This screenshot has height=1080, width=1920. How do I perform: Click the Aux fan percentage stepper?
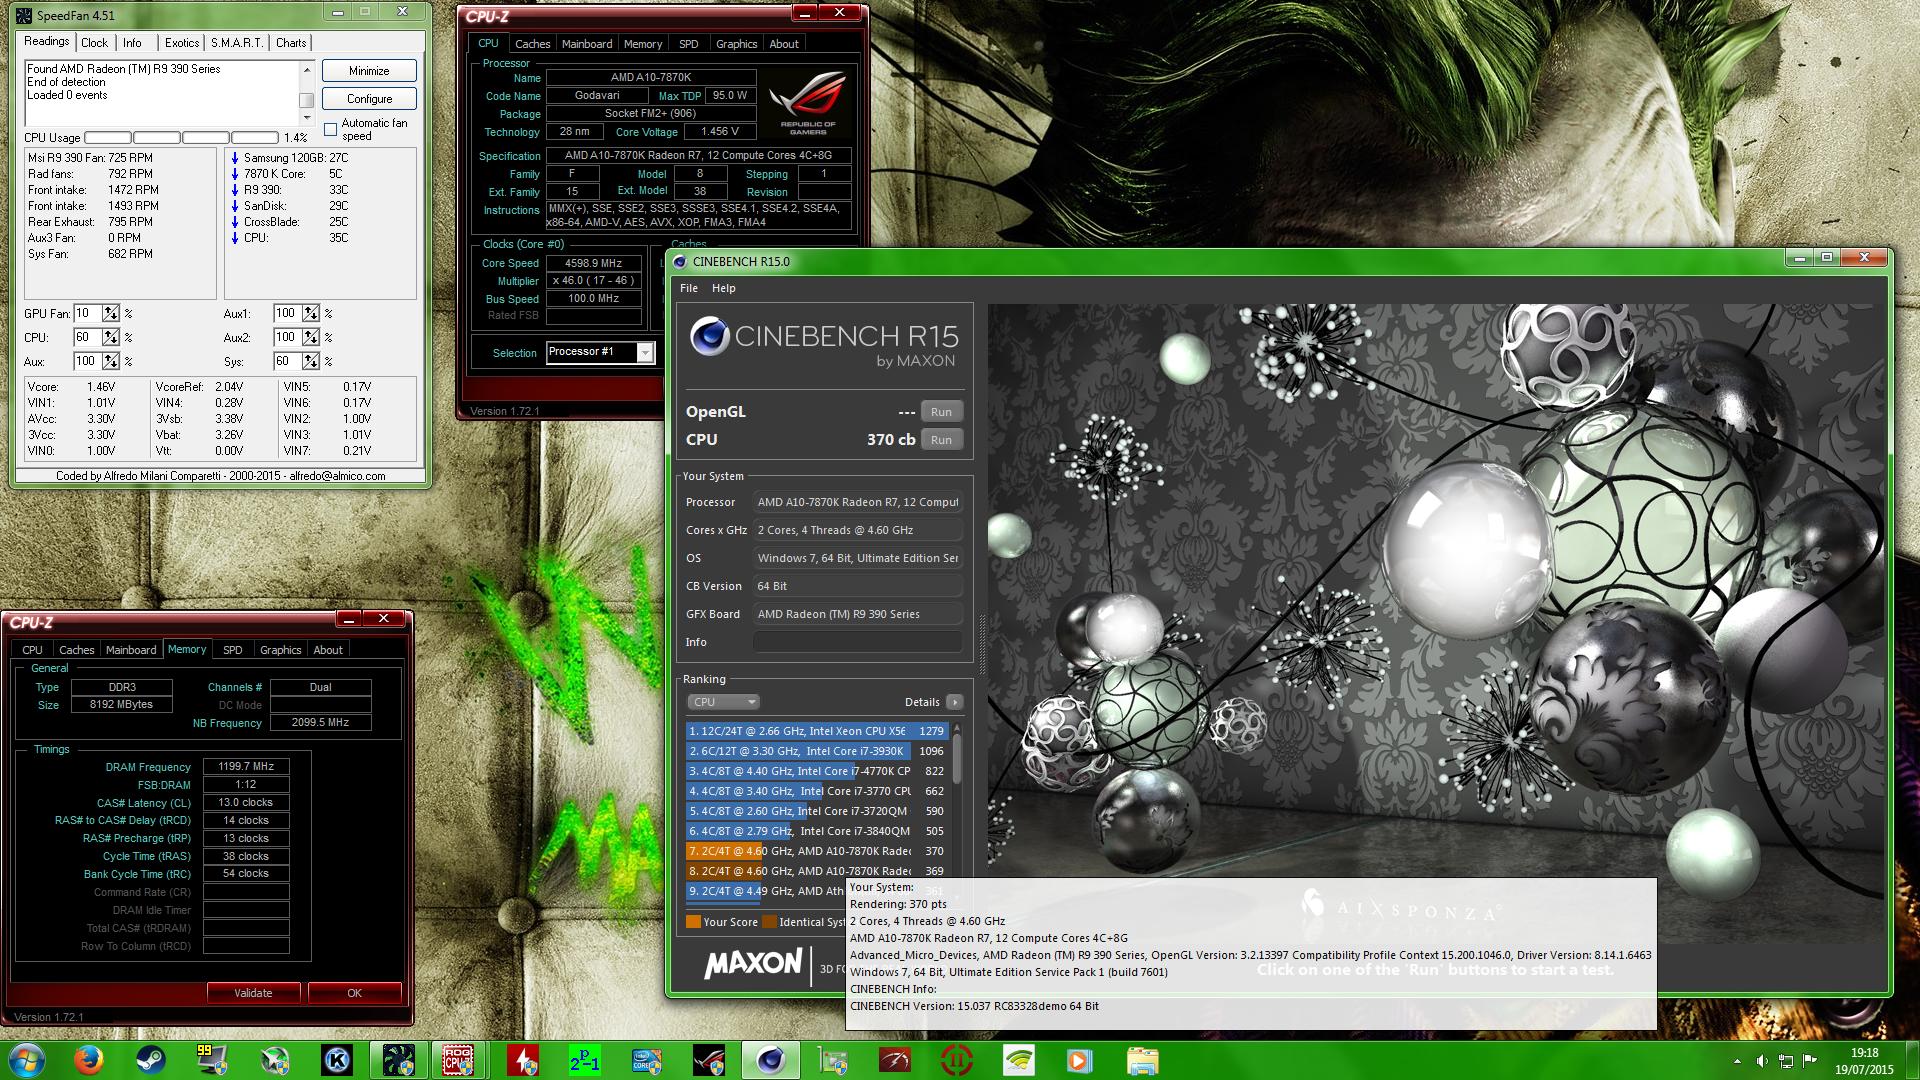(111, 361)
